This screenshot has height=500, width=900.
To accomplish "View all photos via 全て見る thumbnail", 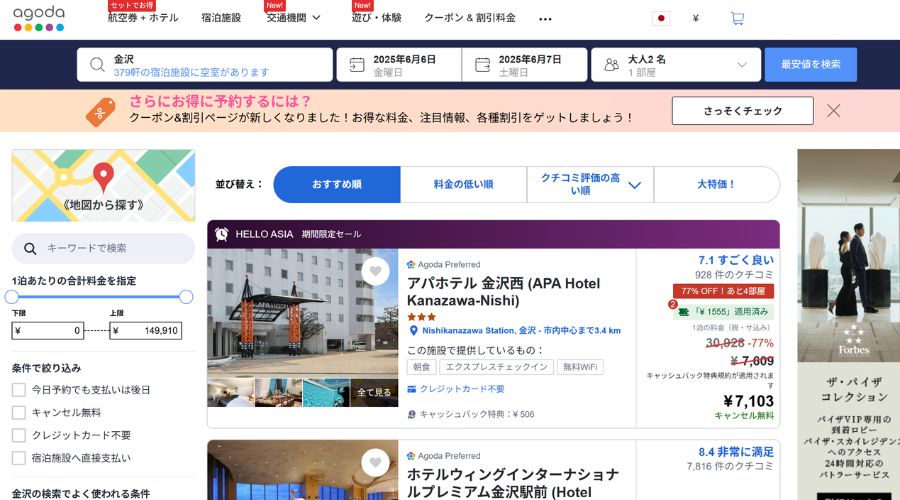I will pos(374,393).
